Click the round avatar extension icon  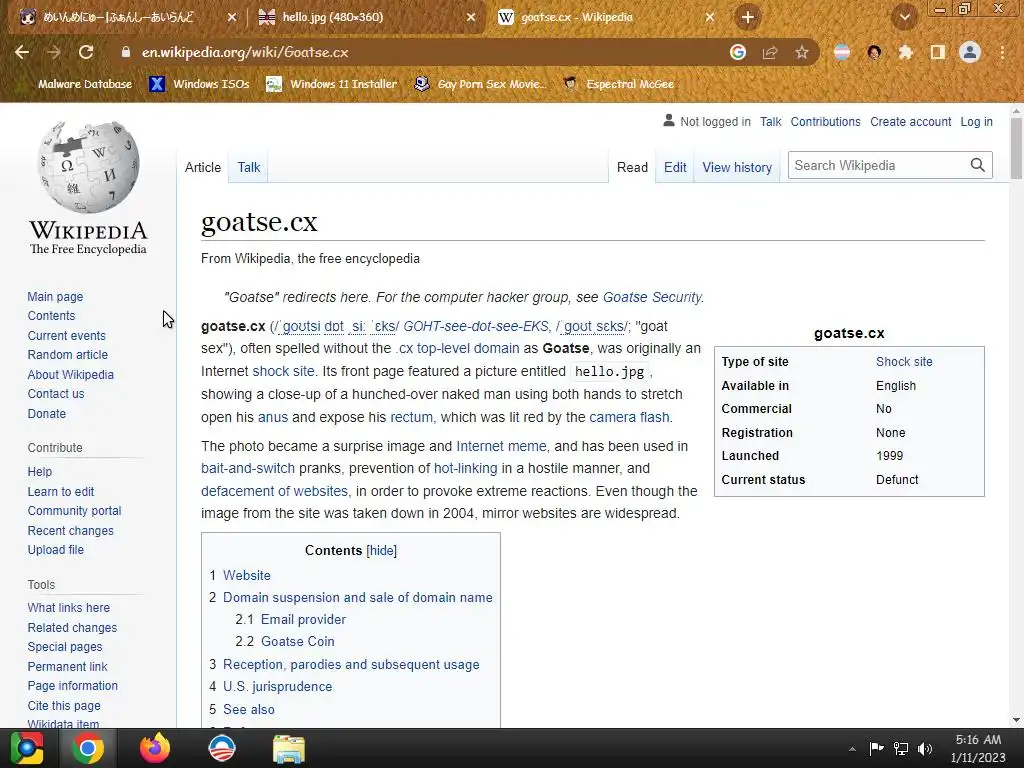(874, 52)
